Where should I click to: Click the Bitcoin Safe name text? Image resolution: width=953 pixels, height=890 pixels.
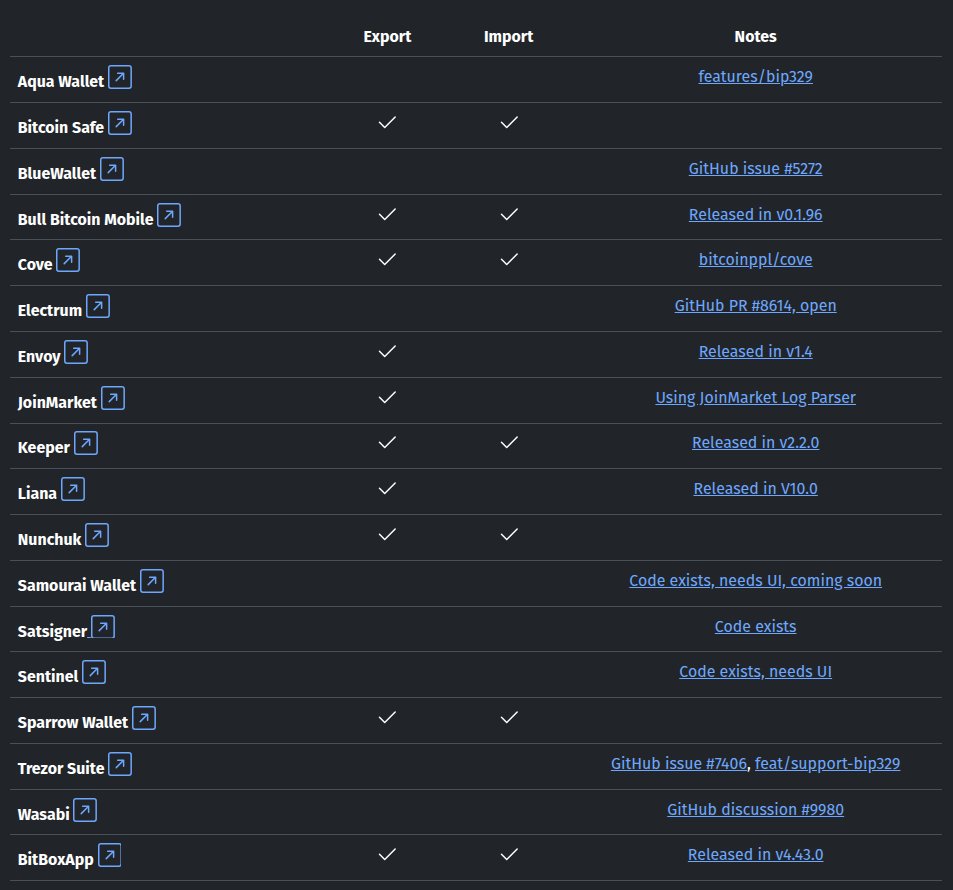61,128
